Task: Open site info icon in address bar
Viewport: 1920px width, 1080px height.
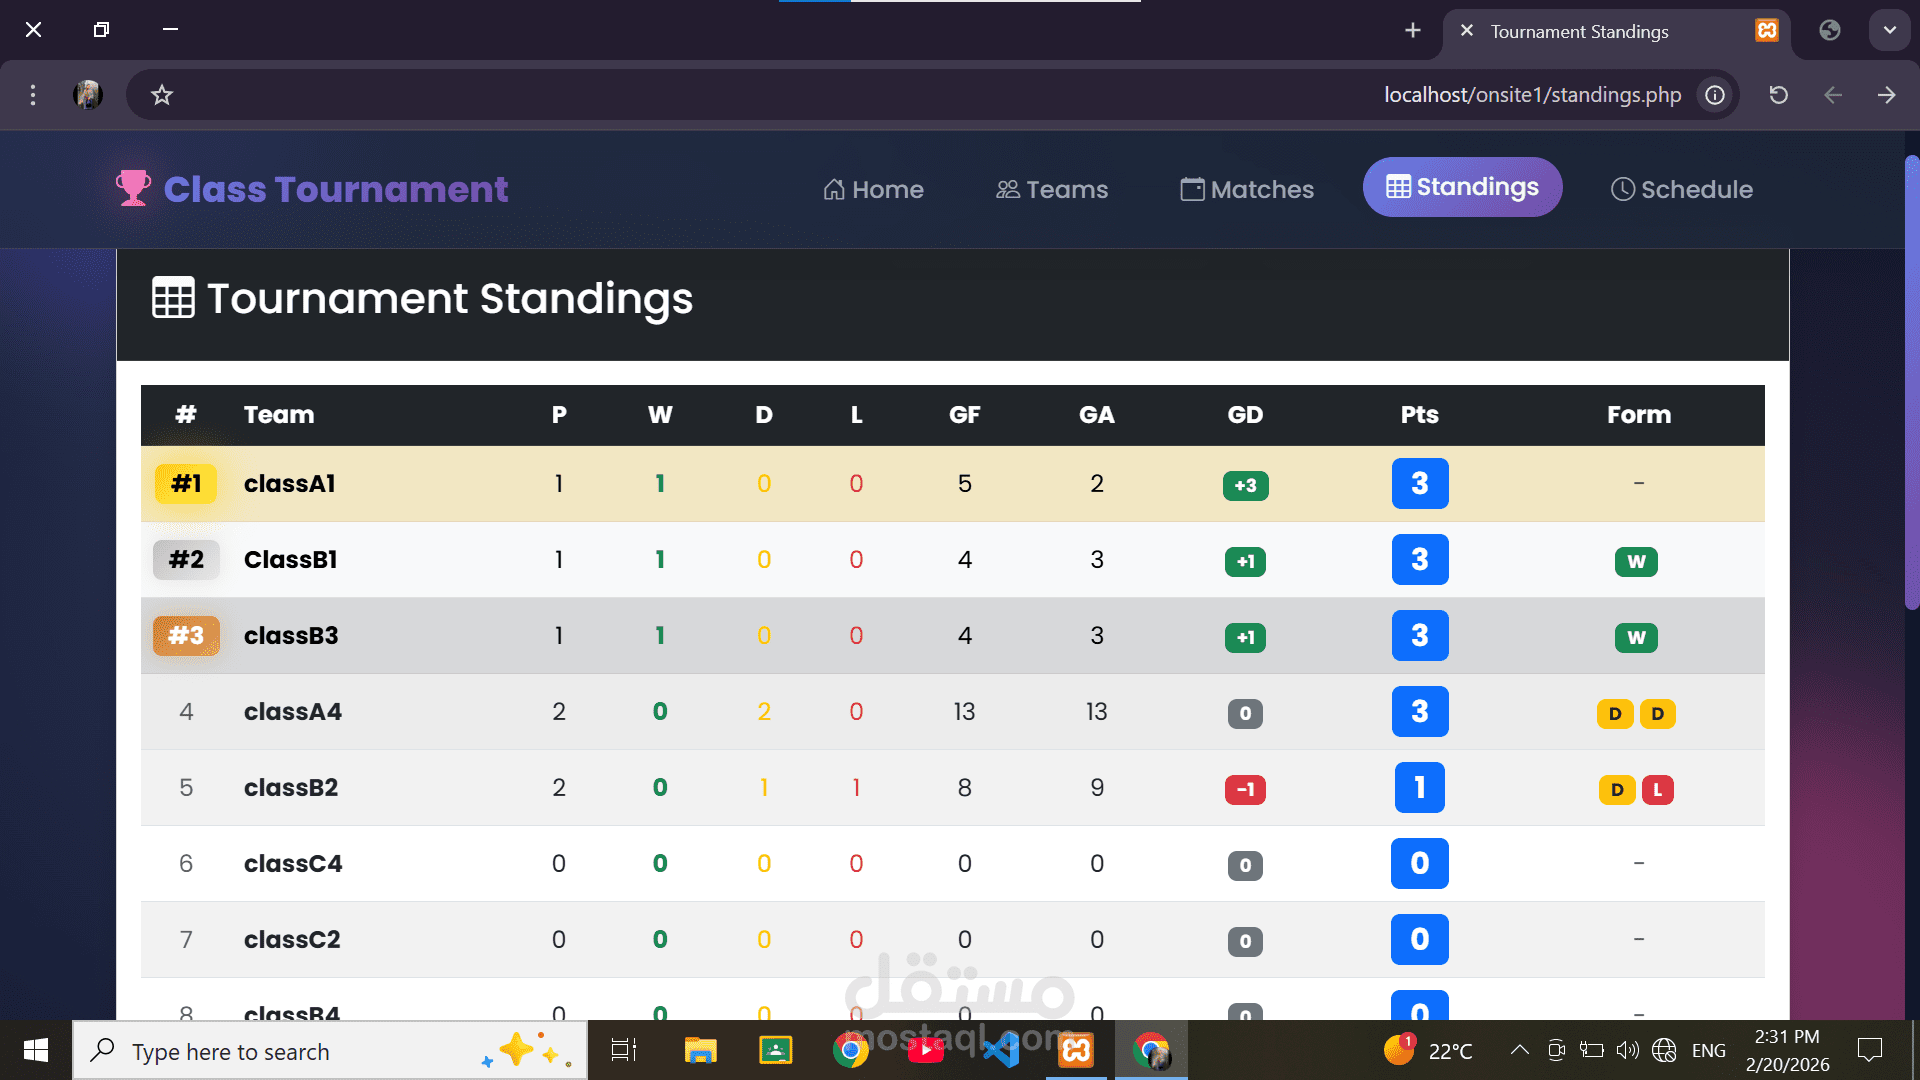Action: [1715, 95]
